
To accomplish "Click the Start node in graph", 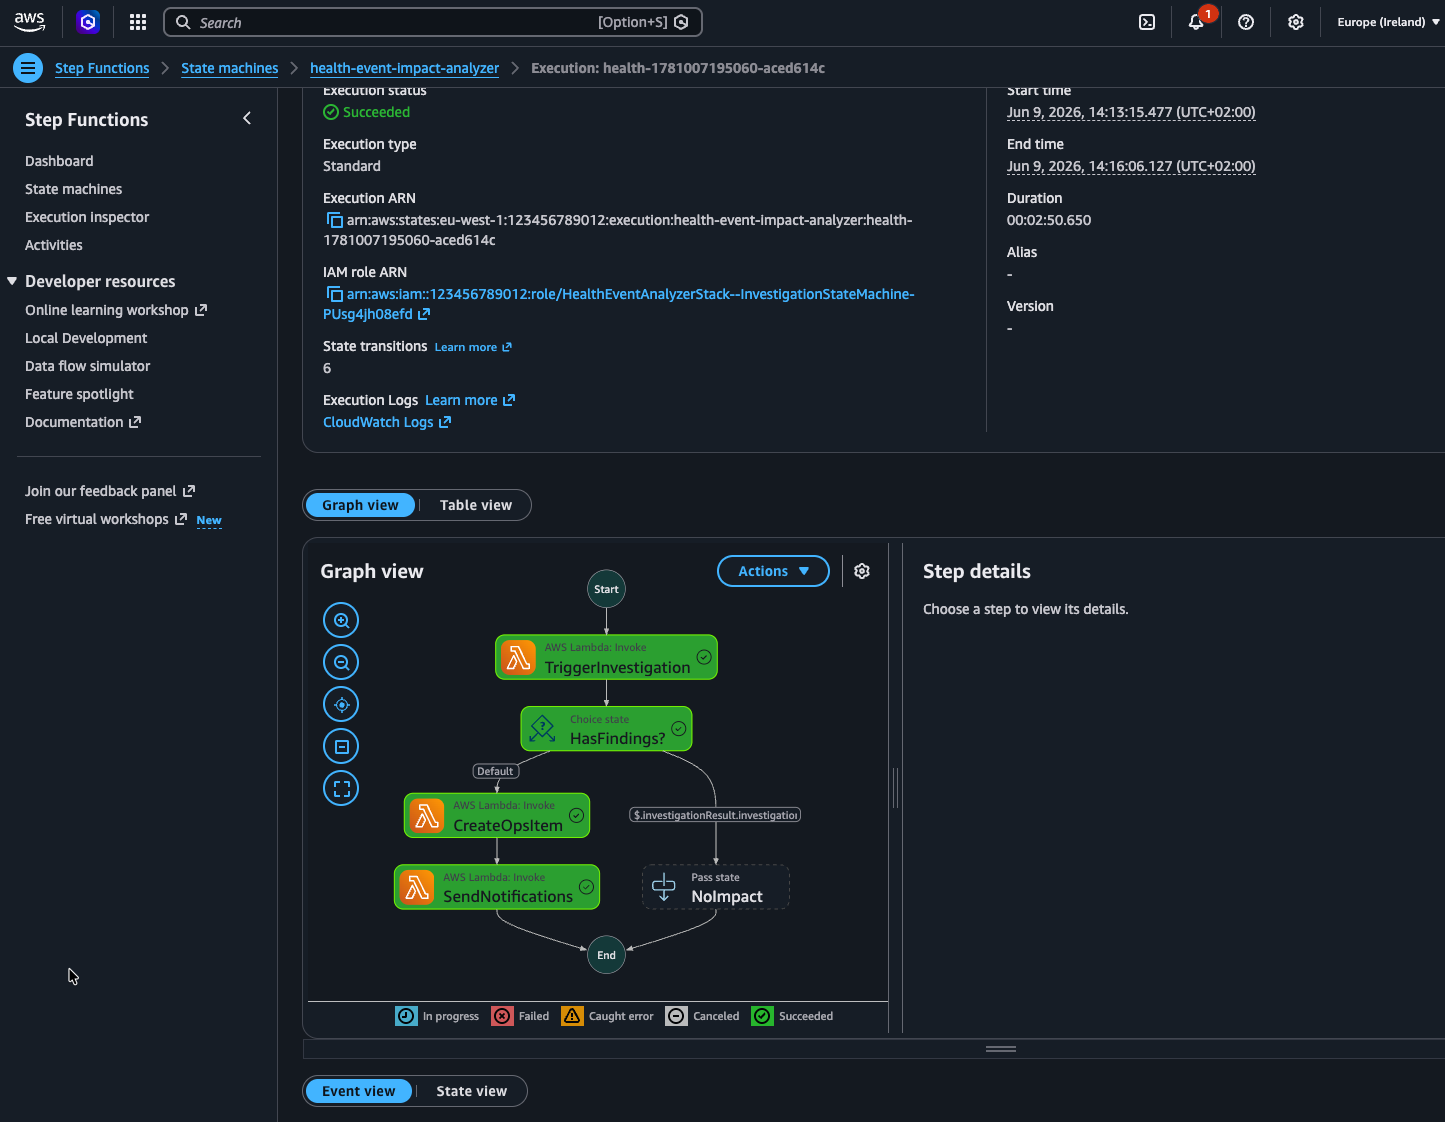I will (x=606, y=589).
